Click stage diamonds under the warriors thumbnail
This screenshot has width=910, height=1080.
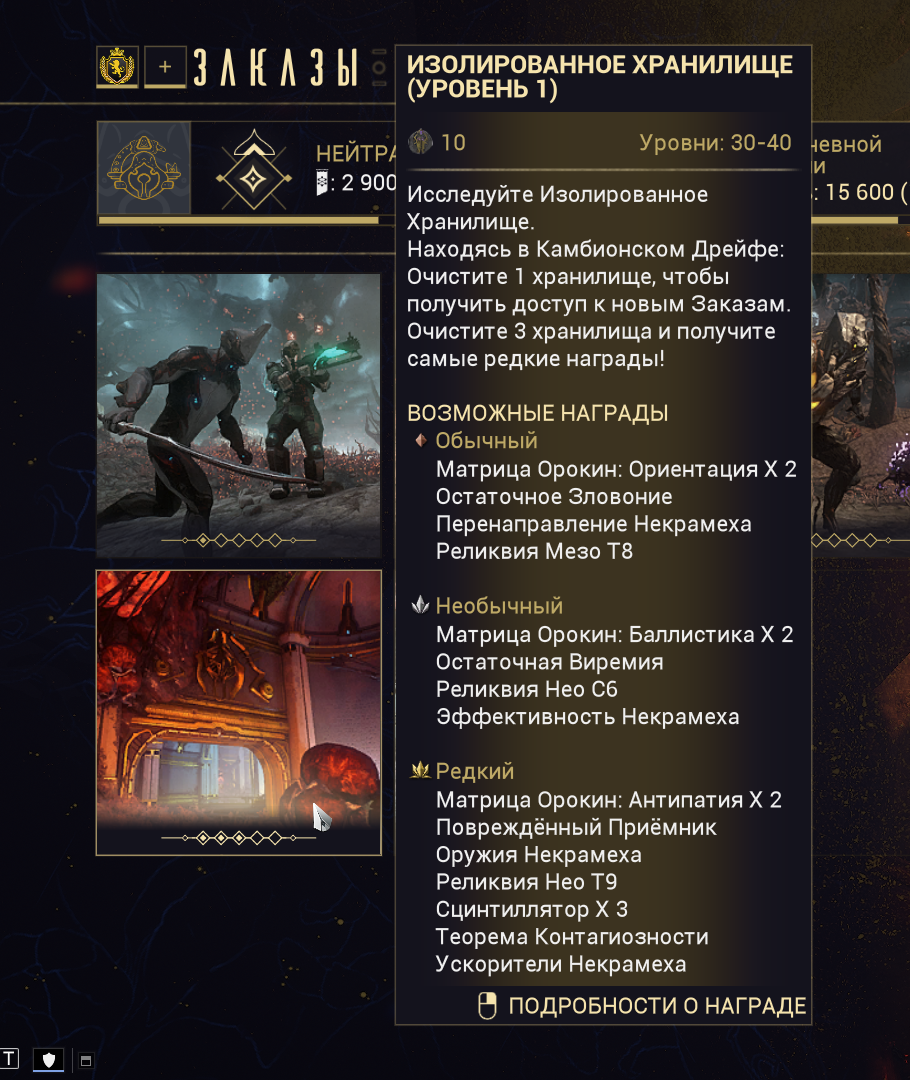238,541
